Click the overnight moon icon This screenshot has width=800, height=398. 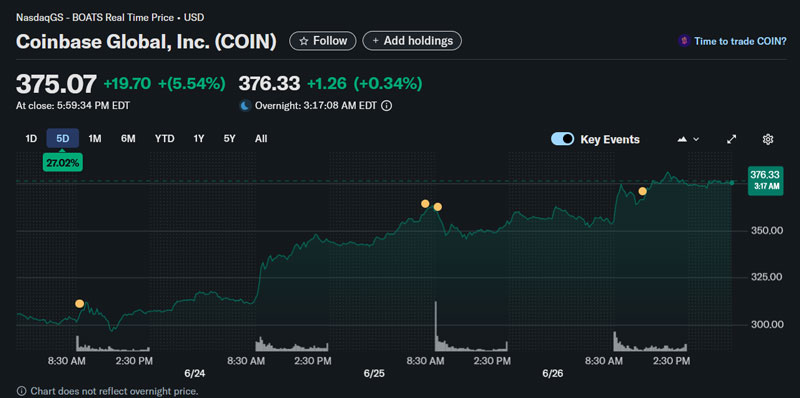(245, 106)
